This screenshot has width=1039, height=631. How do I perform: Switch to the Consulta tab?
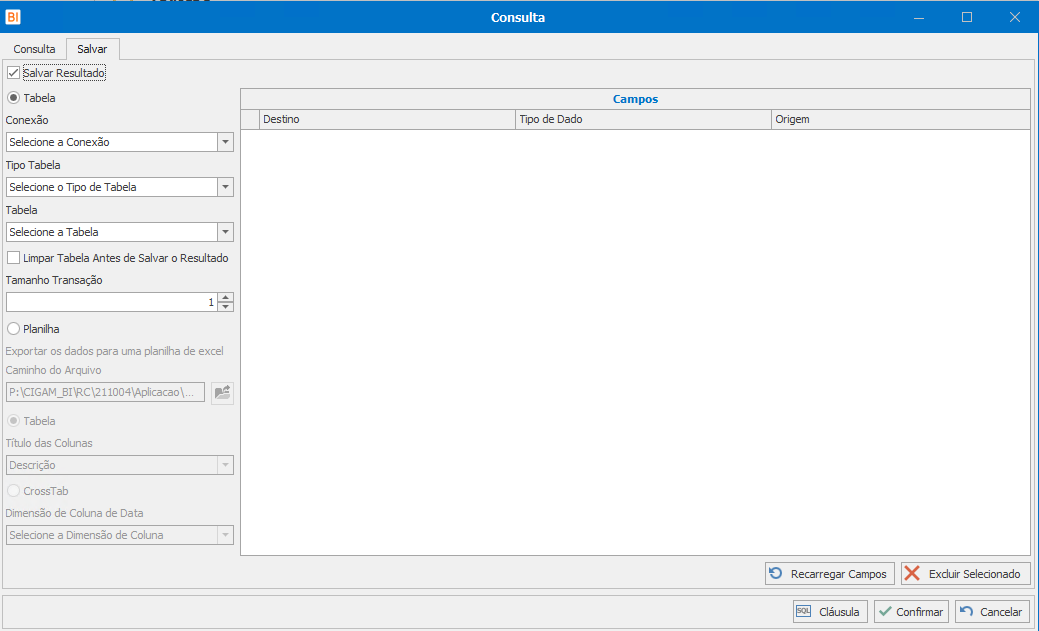pos(34,49)
